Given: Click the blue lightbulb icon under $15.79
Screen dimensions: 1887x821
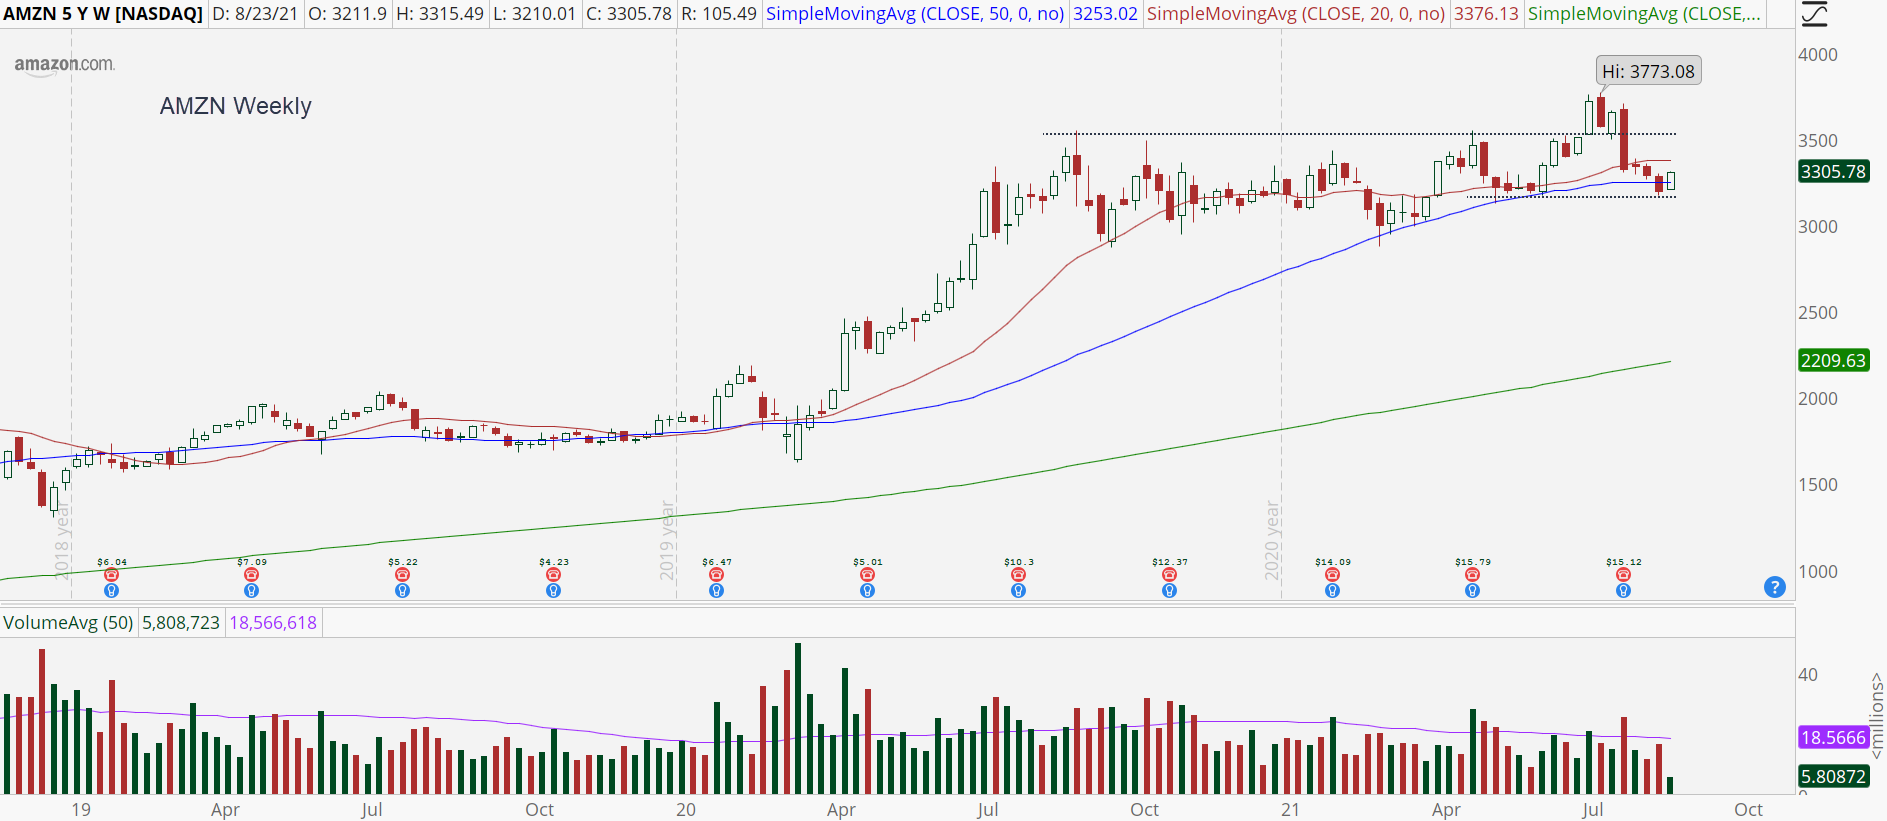Looking at the screenshot, I should tap(1473, 591).
